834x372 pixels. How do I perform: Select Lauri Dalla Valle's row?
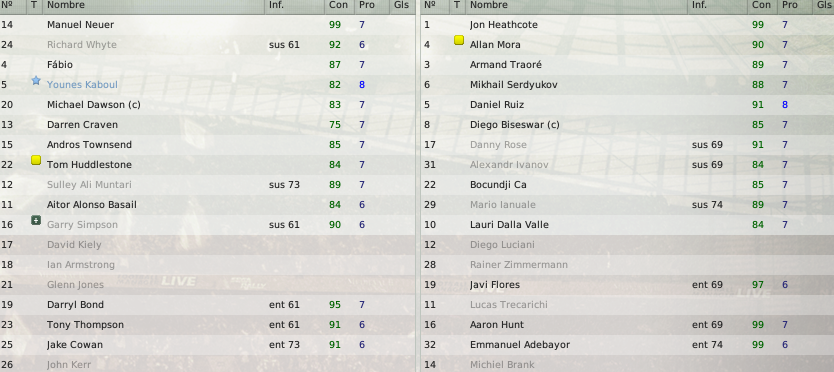point(627,225)
